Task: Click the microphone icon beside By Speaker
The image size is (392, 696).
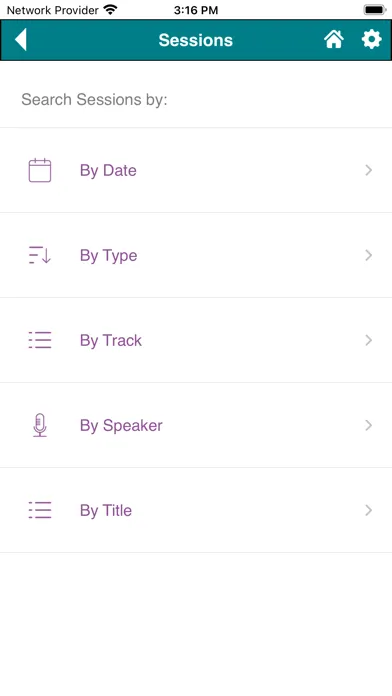Action: click(x=40, y=425)
